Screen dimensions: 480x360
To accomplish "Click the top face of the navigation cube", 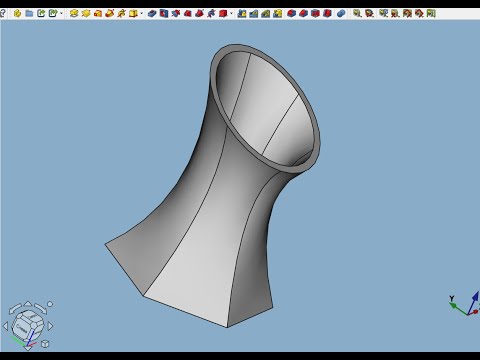I will point(32,315).
